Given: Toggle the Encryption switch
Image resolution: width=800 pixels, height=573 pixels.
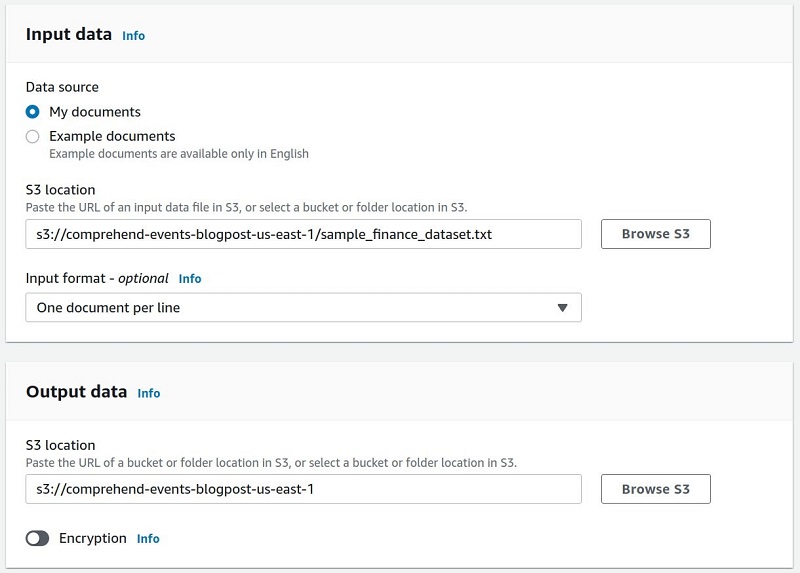Looking at the screenshot, I should (x=37, y=538).
